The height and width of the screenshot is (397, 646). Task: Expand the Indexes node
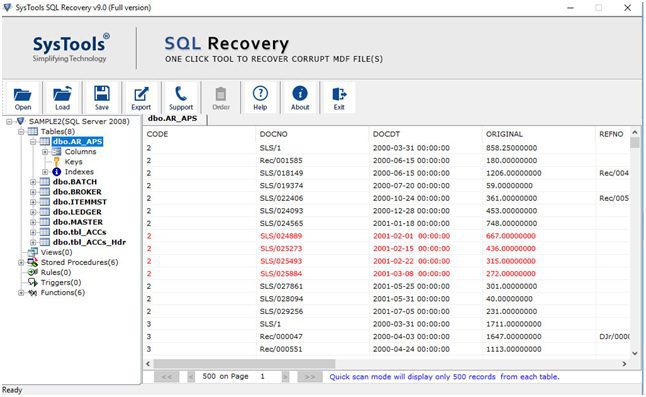(x=45, y=172)
